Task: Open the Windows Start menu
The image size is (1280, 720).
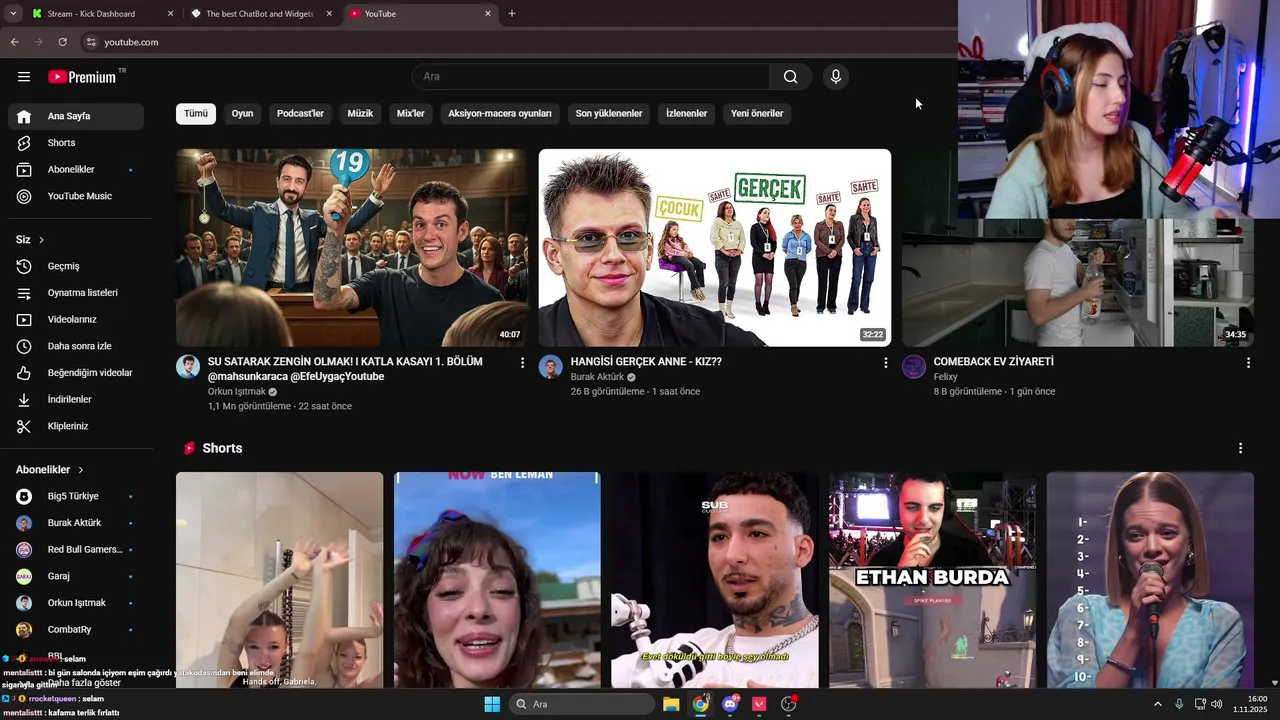Action: point(492,704)
